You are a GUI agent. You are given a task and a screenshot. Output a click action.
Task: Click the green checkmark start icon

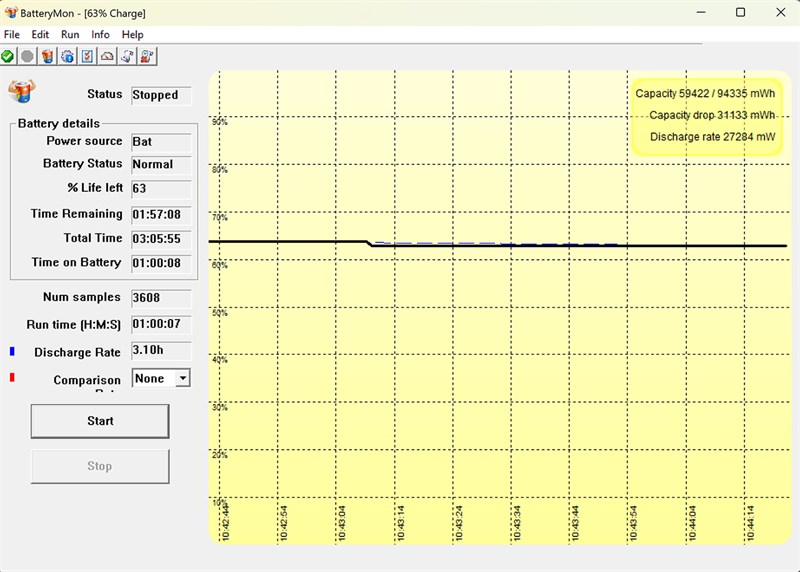(8, 56)
